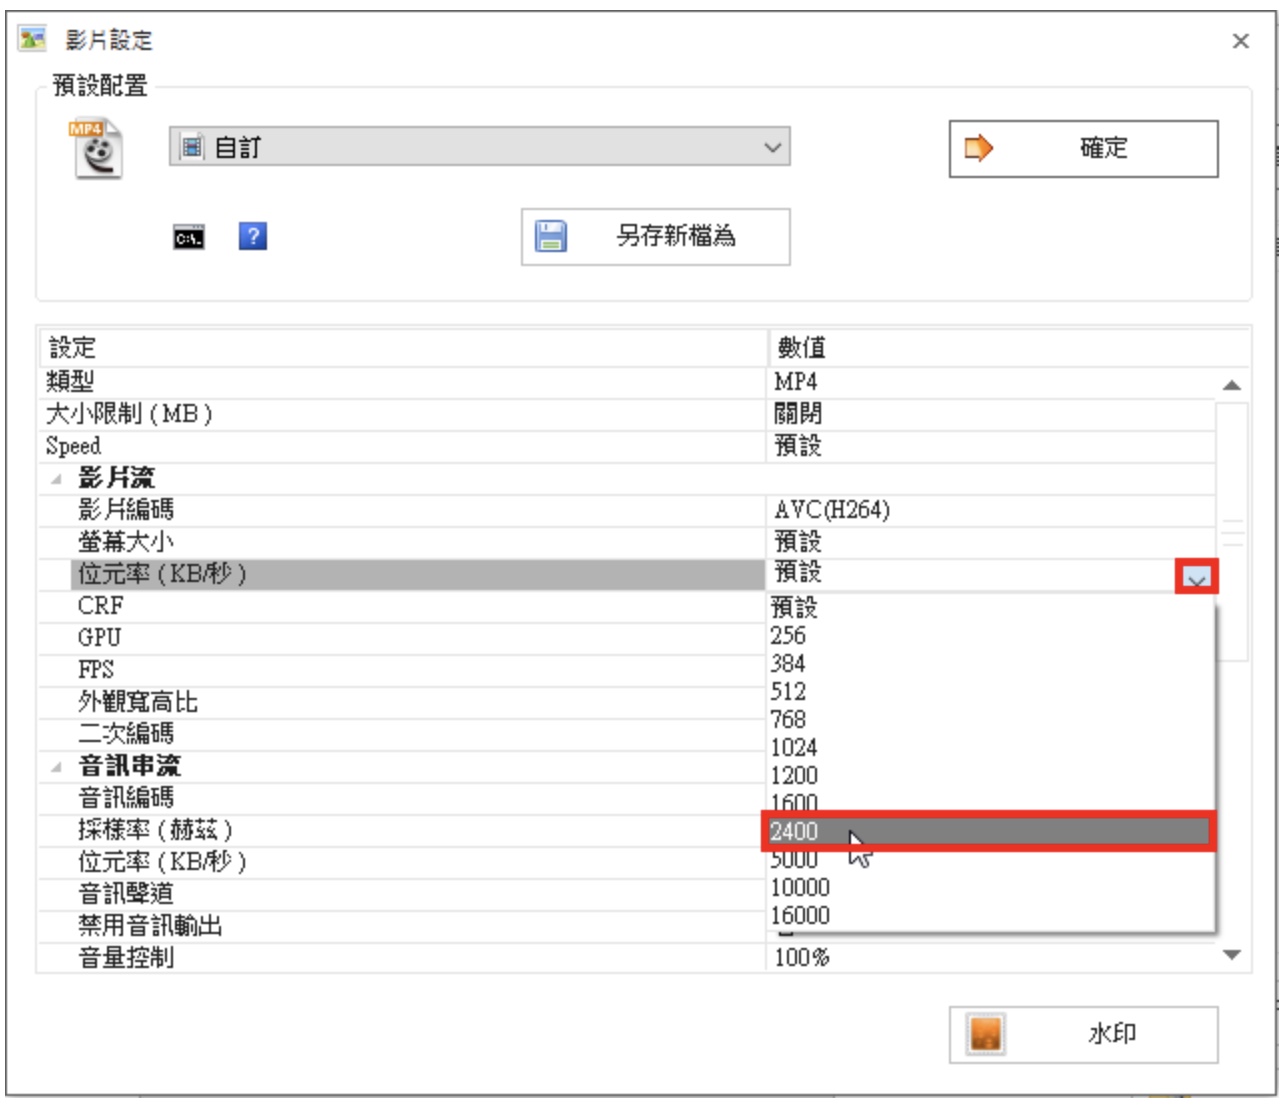Click the orange arrow icon on 確定

click(x=977, y=149)
